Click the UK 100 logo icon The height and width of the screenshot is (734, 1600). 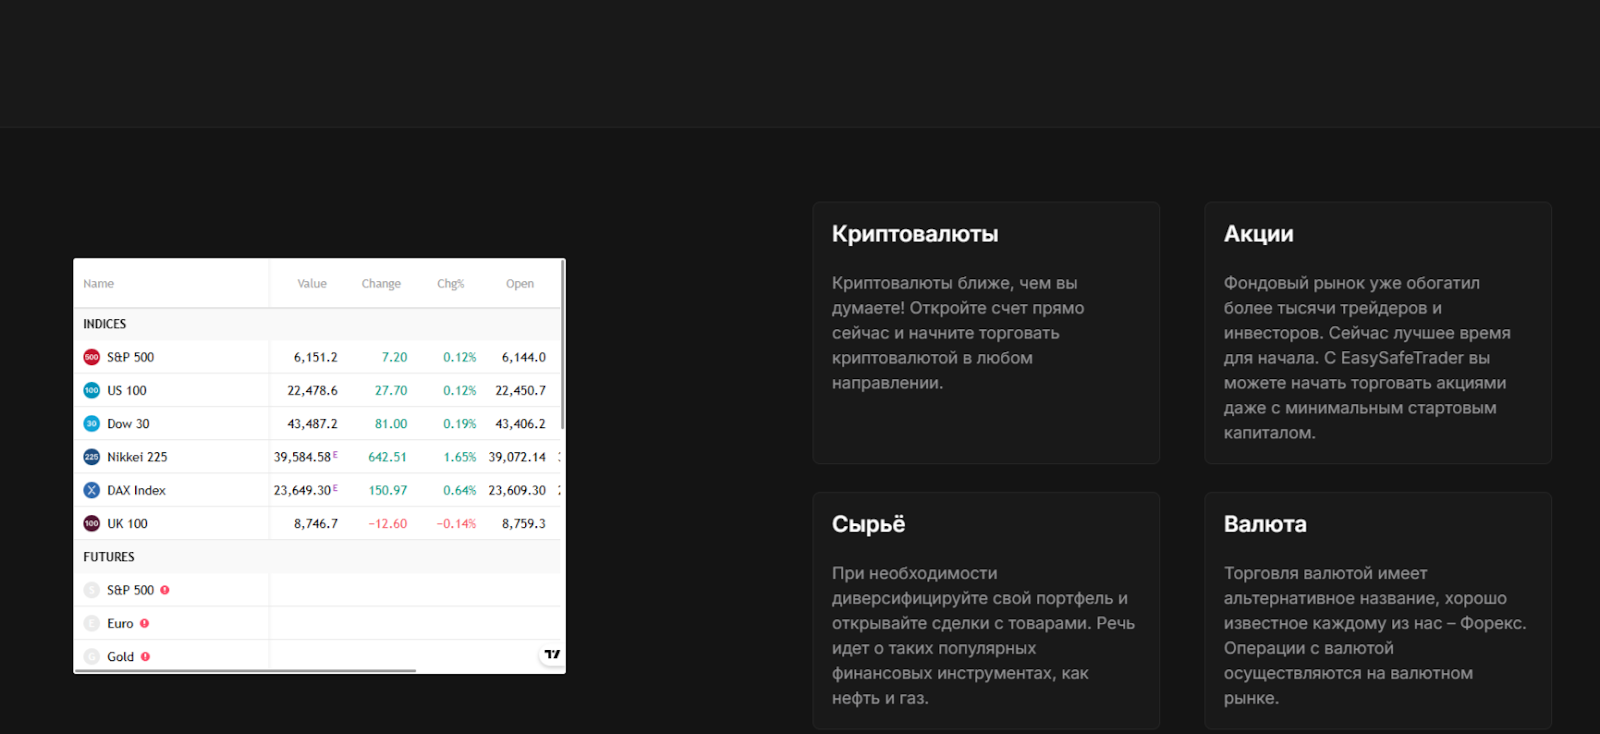(x=92, y=523)
